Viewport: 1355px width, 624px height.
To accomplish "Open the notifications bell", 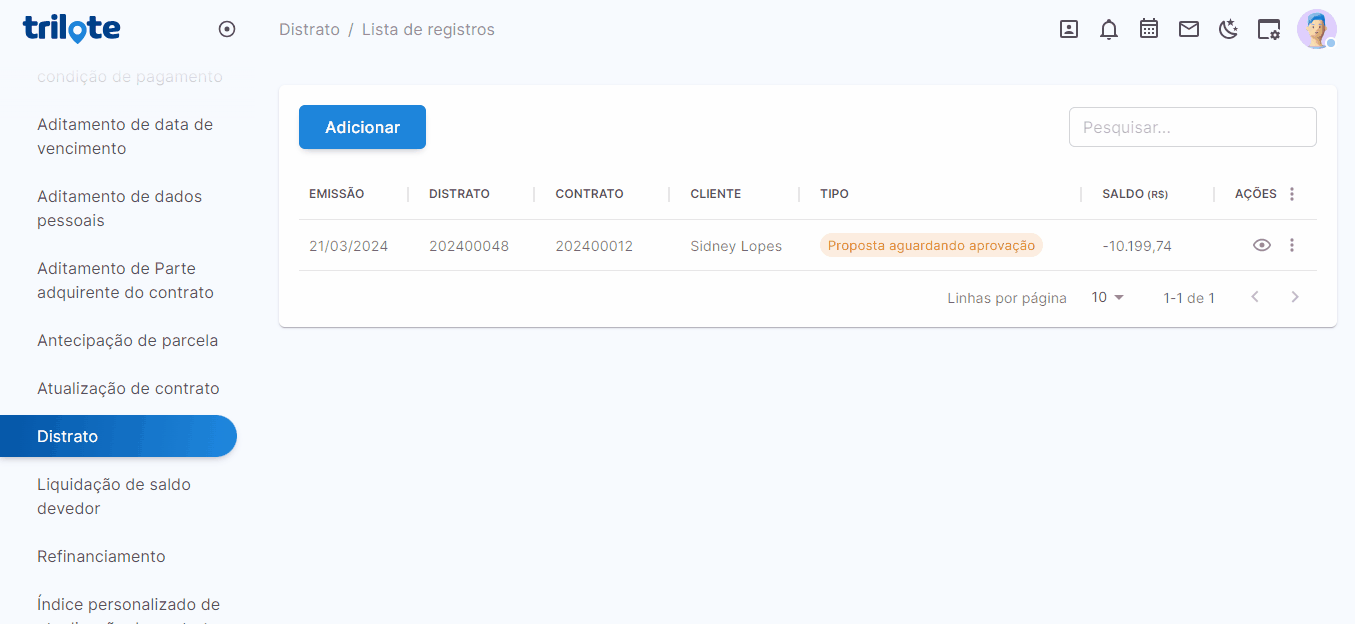I will pyautogui.click(x=1109, y=29).
